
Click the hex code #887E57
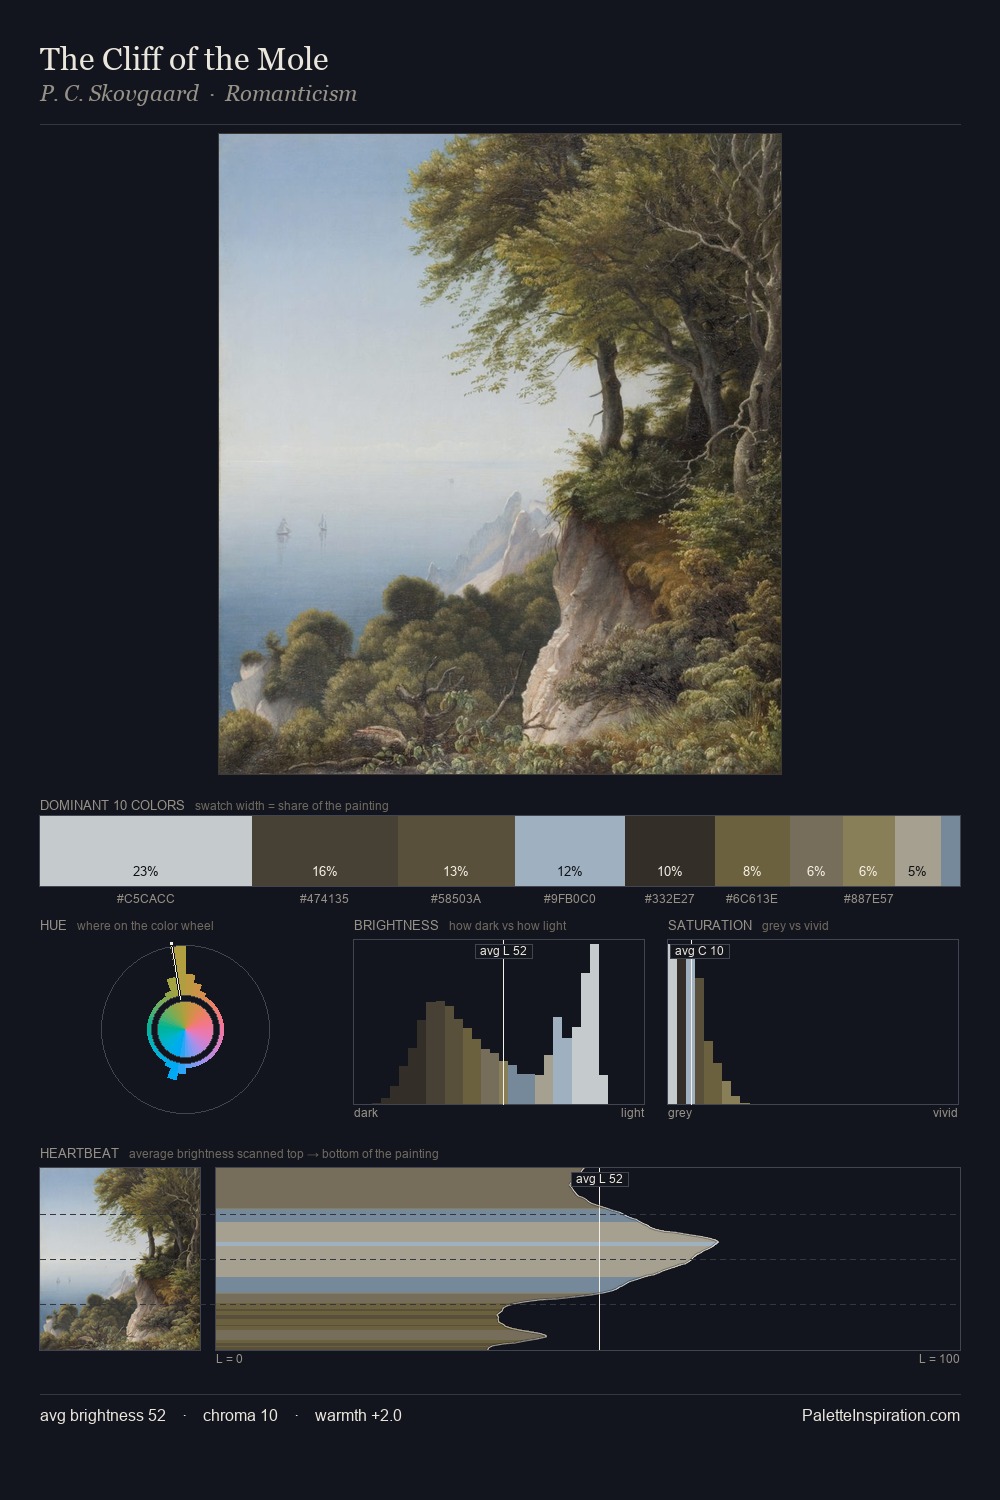(x=868, y=899)
